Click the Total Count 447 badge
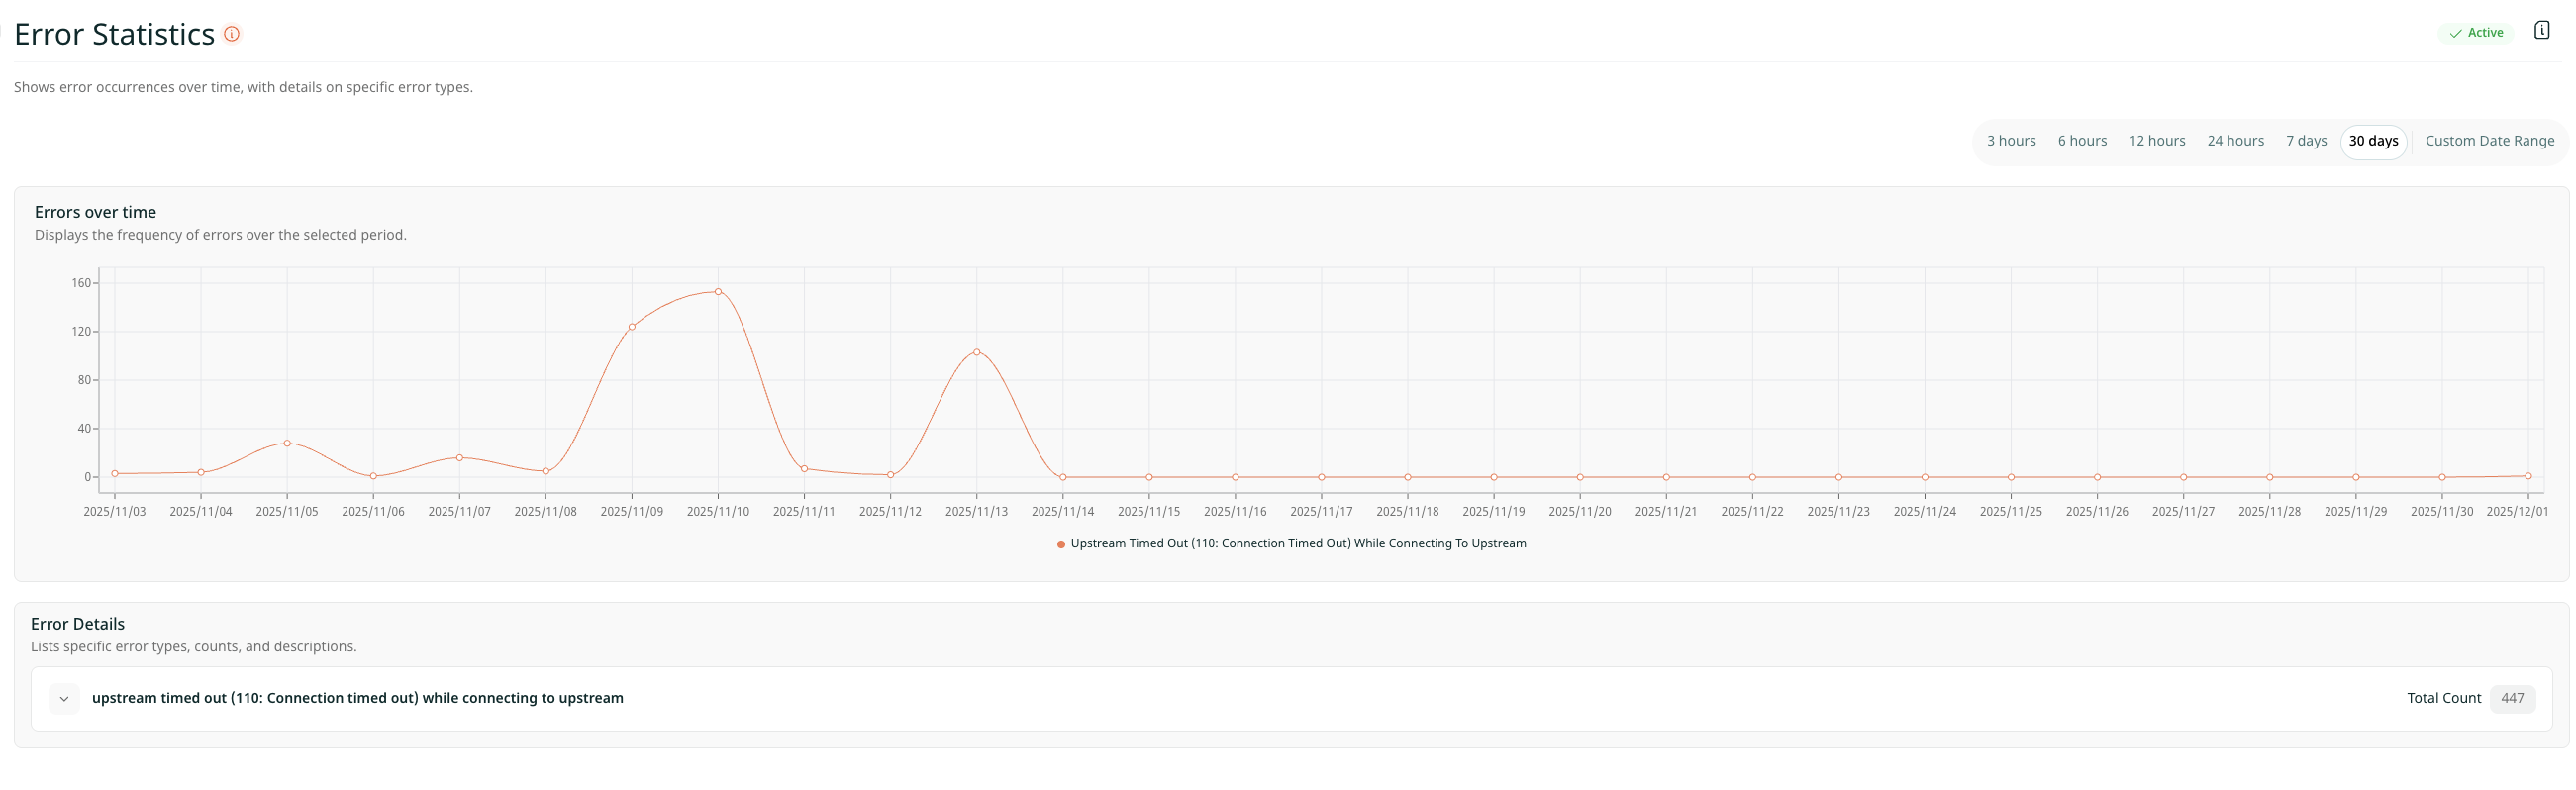This screenshot has width=2576, height=790. pyautogui.click(x=2511, y=698)
